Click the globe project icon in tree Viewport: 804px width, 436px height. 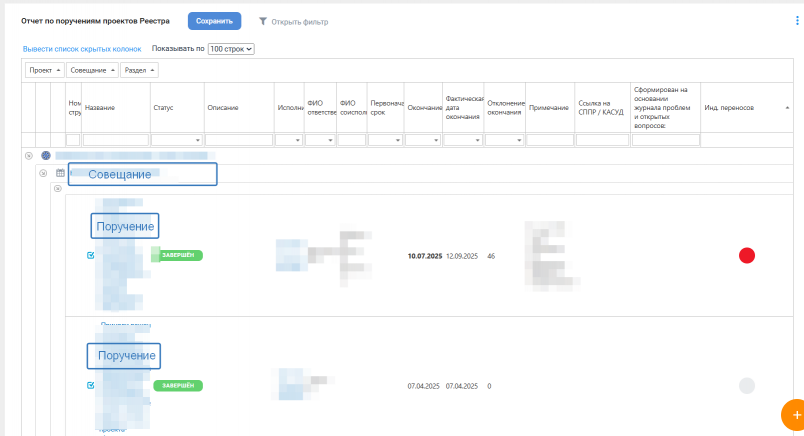[x=45, y=156]
